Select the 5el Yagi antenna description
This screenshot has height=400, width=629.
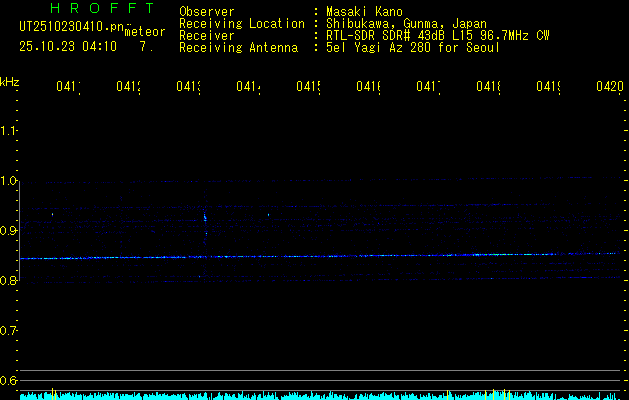pos(412,48)
